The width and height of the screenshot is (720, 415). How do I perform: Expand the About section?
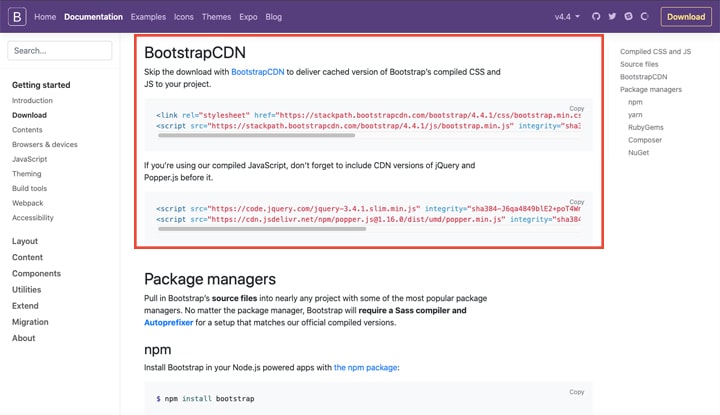pyautogui.click(x=23, y=338)
